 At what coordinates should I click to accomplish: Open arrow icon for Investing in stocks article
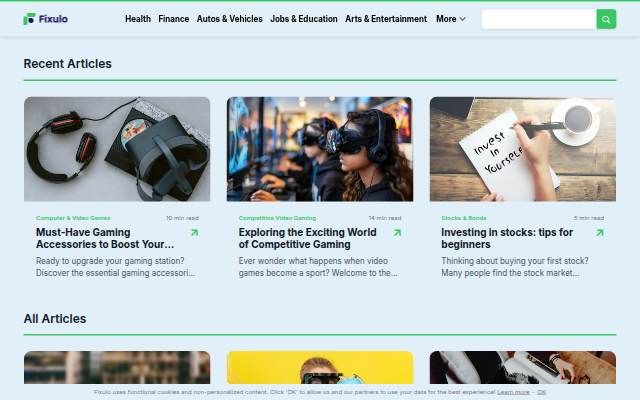point(600,233)
